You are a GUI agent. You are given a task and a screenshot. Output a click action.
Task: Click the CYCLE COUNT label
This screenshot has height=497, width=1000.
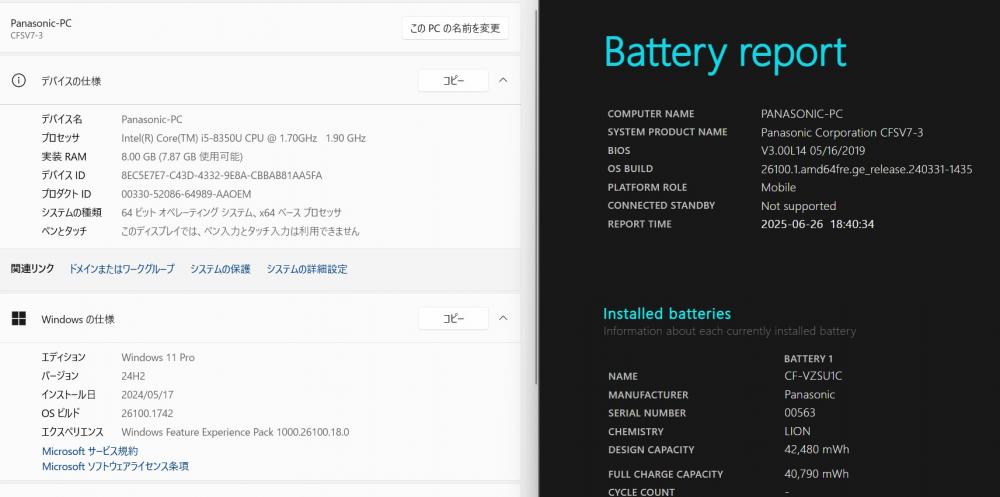pos(641,492)
